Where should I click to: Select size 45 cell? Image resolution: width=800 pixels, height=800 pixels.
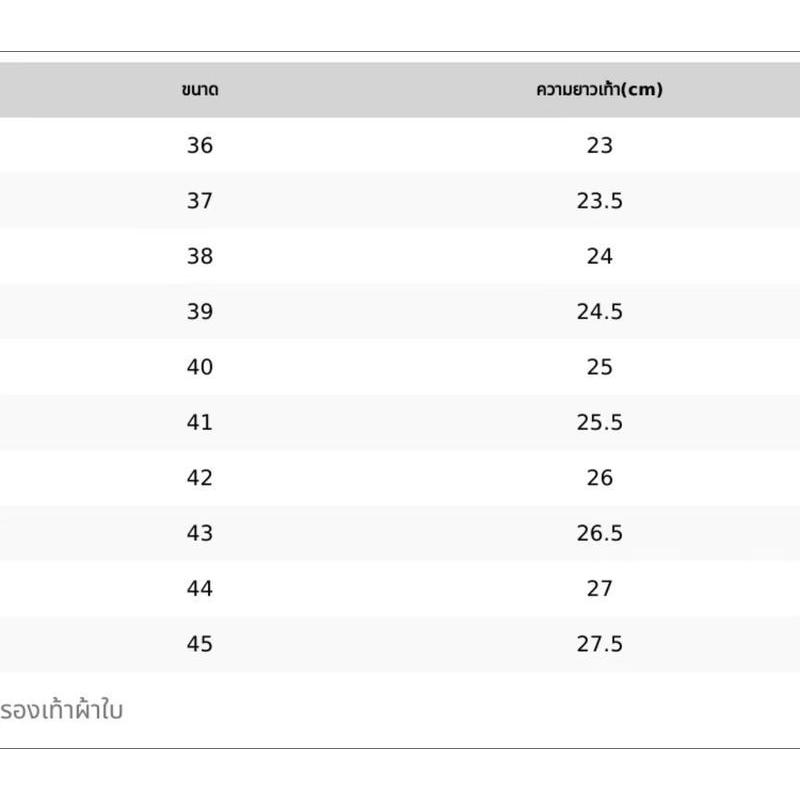(200, 644)
